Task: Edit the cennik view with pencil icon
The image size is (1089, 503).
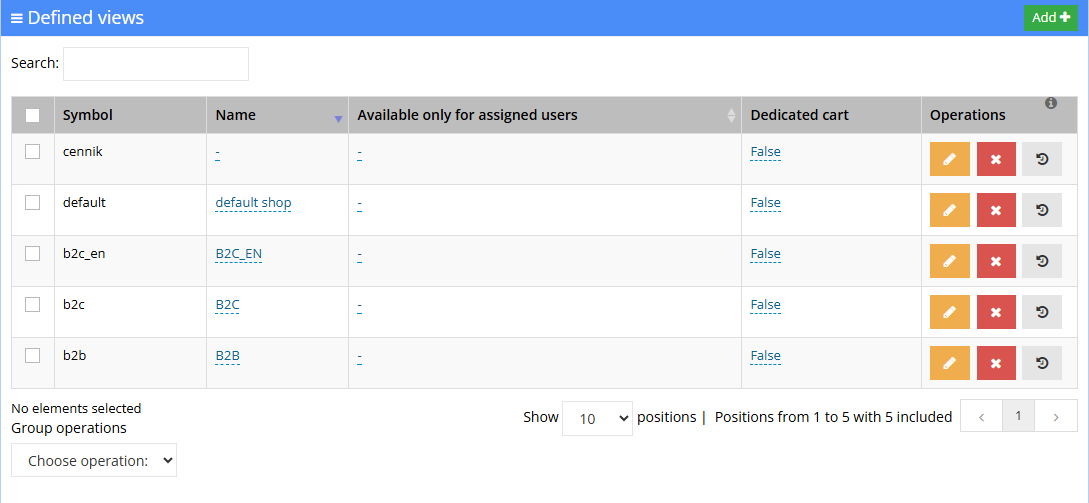Action: 949,159
